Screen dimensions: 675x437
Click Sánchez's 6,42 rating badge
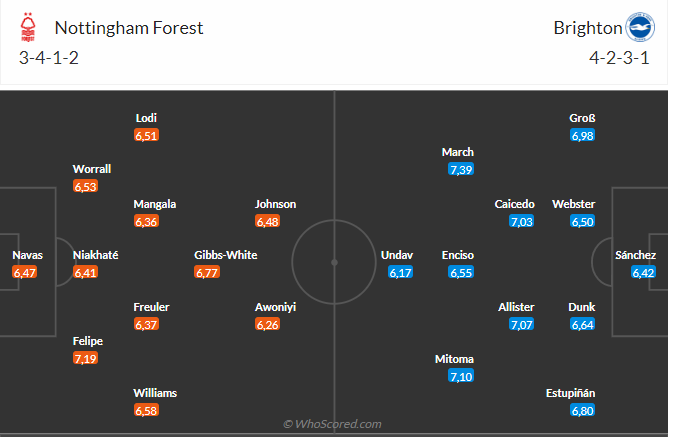(643, 273)
